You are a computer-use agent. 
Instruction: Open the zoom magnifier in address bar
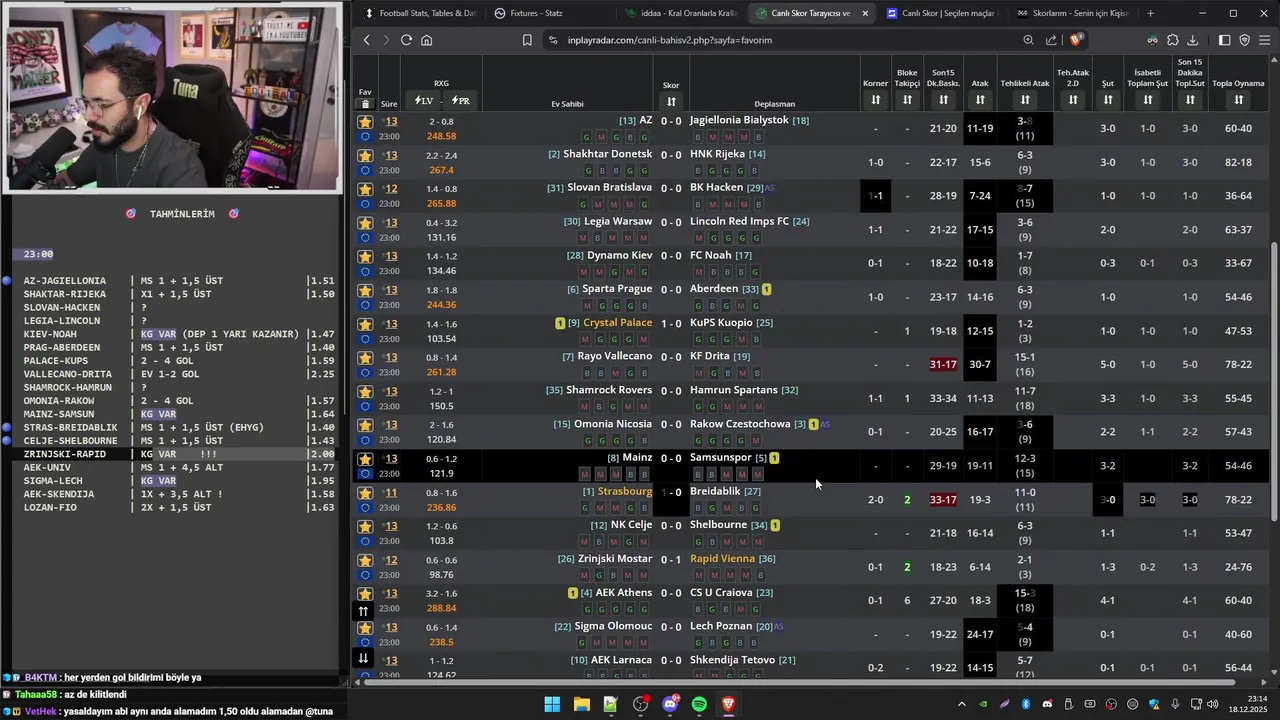[1028, 40]
